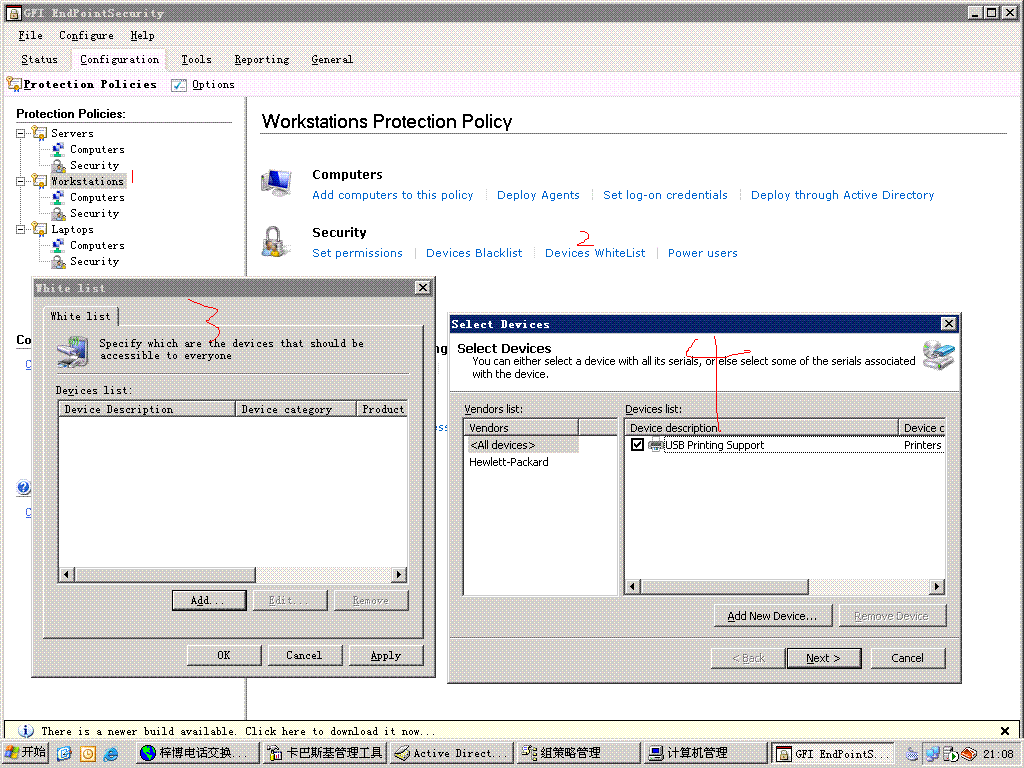Screen dimensions: 1024x768
Task: Click the Protection Policies toolbar icon
Action: click(14, 84)
